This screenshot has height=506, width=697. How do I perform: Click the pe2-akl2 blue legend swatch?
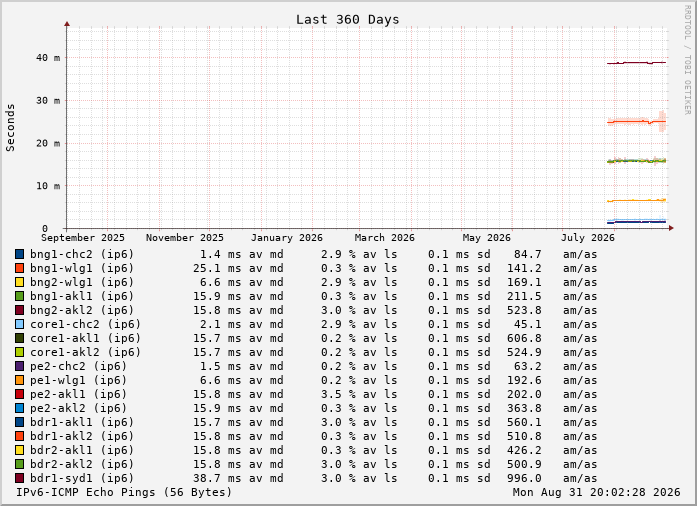click(20, 408)
